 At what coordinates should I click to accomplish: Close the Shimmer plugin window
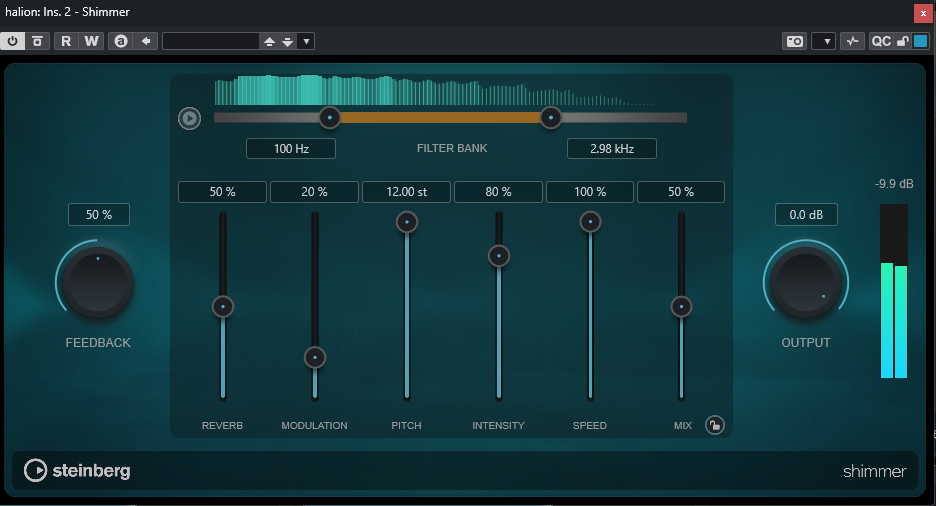[x=923, y=13]
